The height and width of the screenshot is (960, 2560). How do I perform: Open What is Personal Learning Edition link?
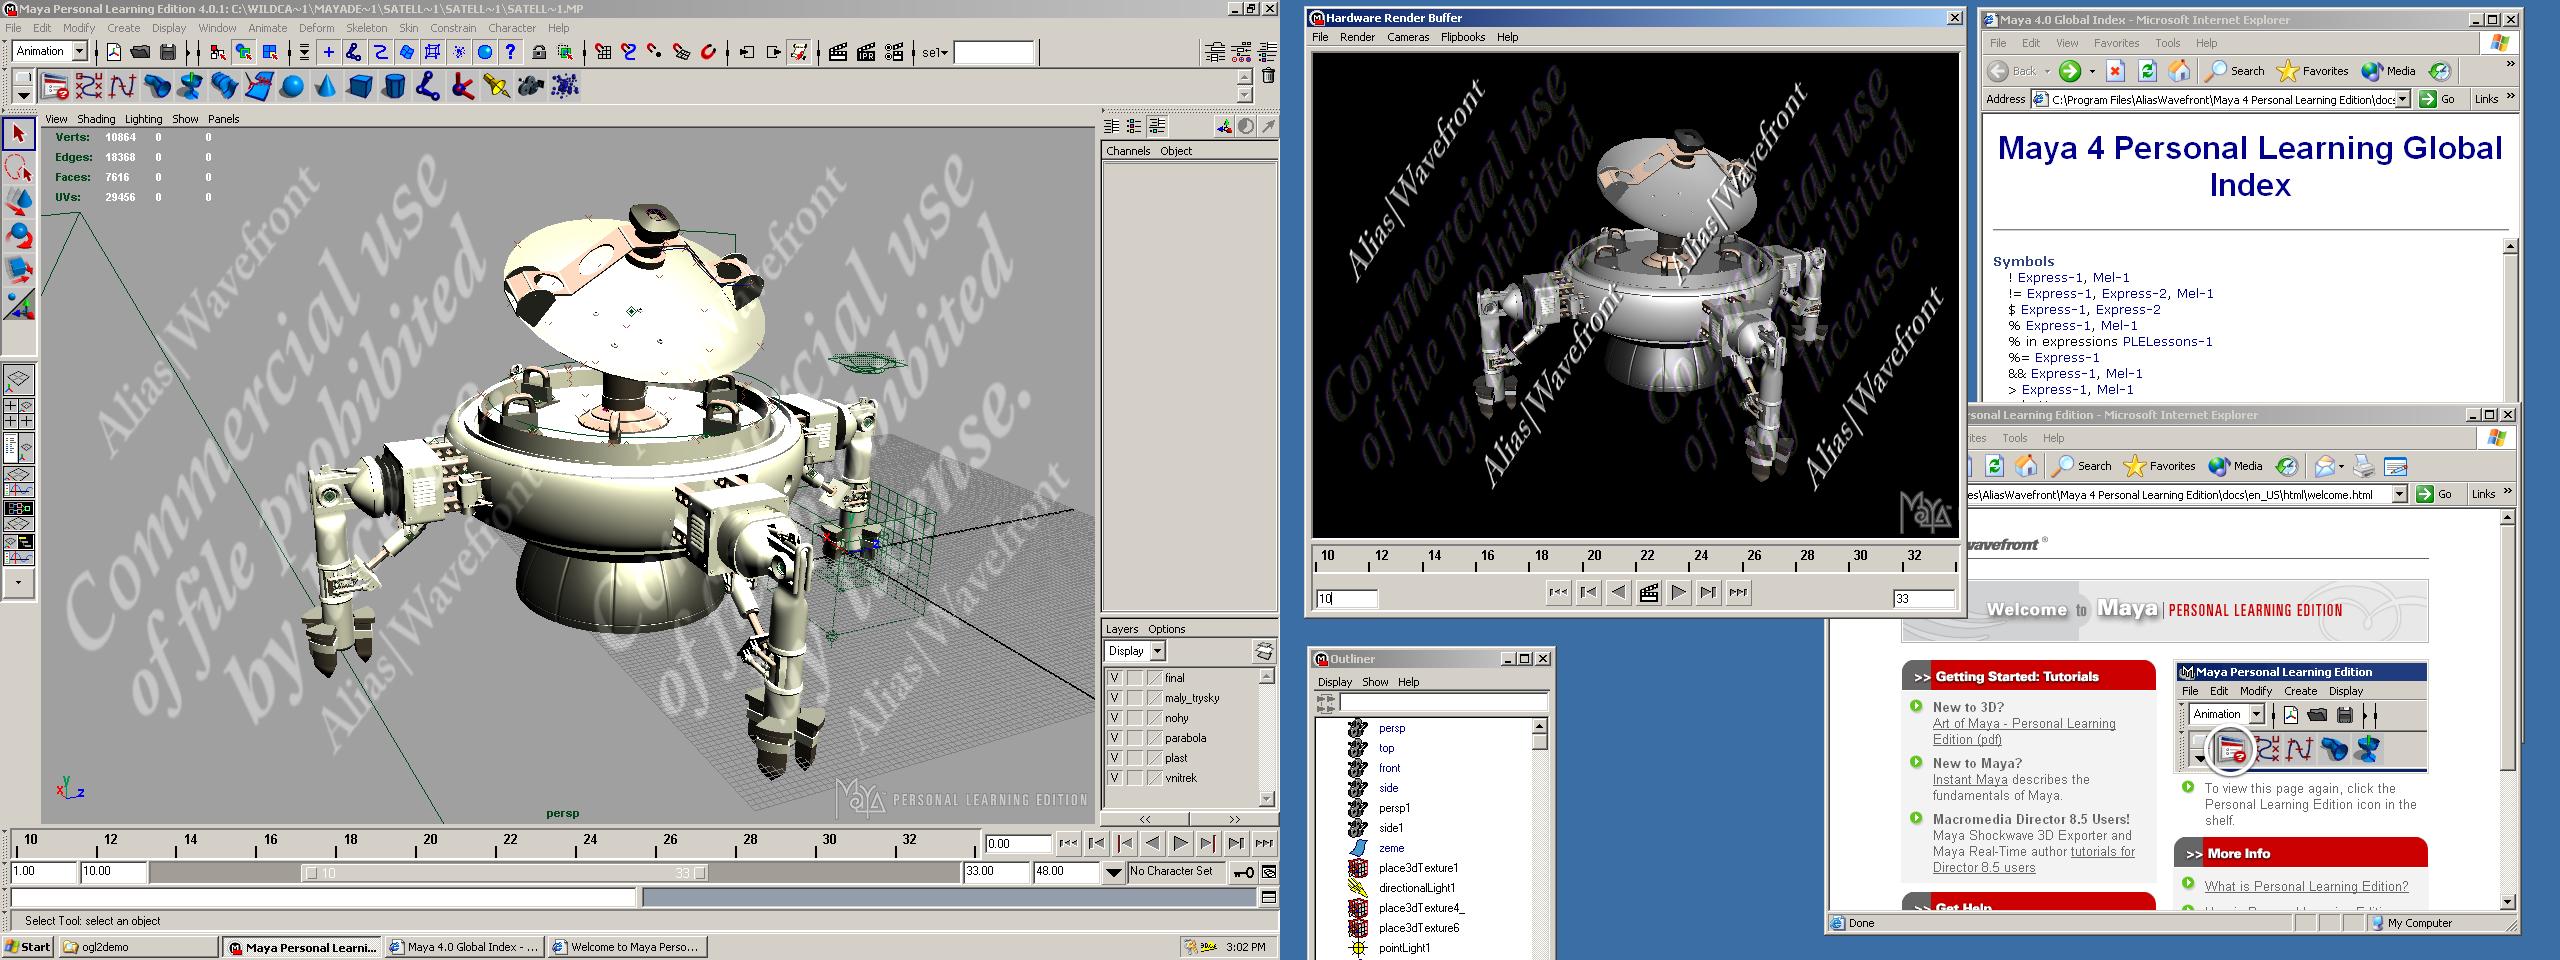coord(2306,886)
